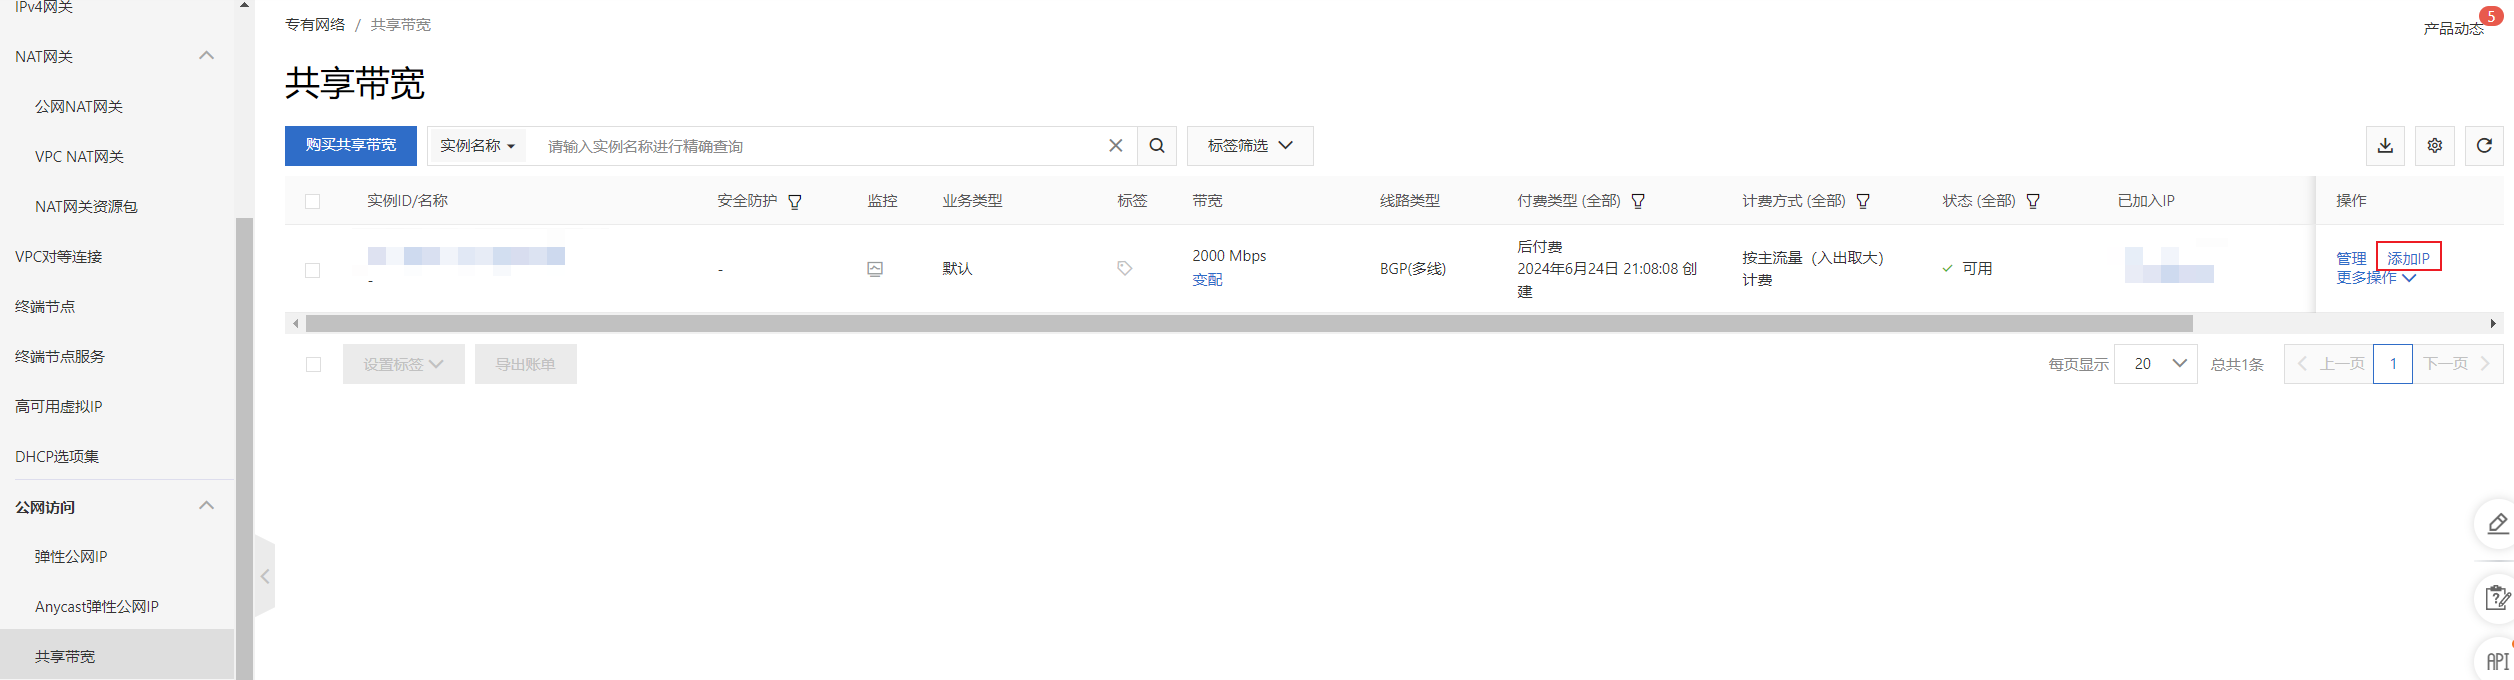Go to 上一页 pagination button

pyautogui.click(x=2330, y=364)
